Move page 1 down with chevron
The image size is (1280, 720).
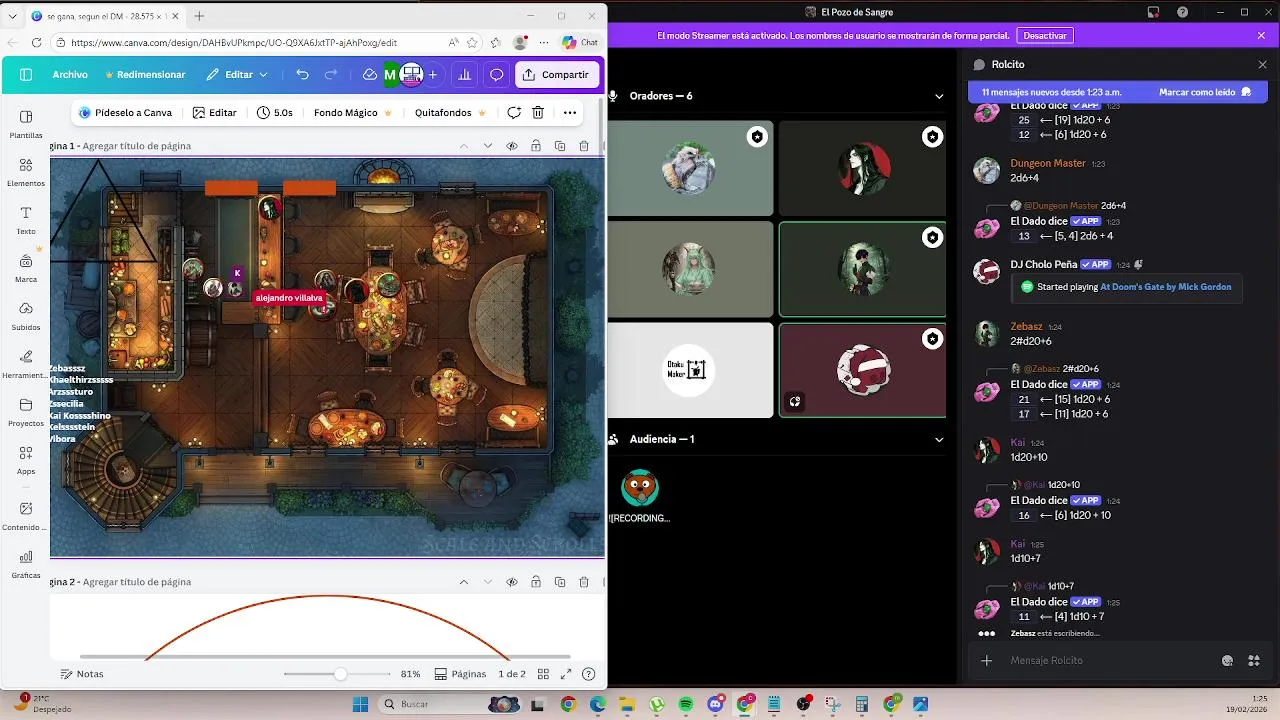(x=488, y=146)
